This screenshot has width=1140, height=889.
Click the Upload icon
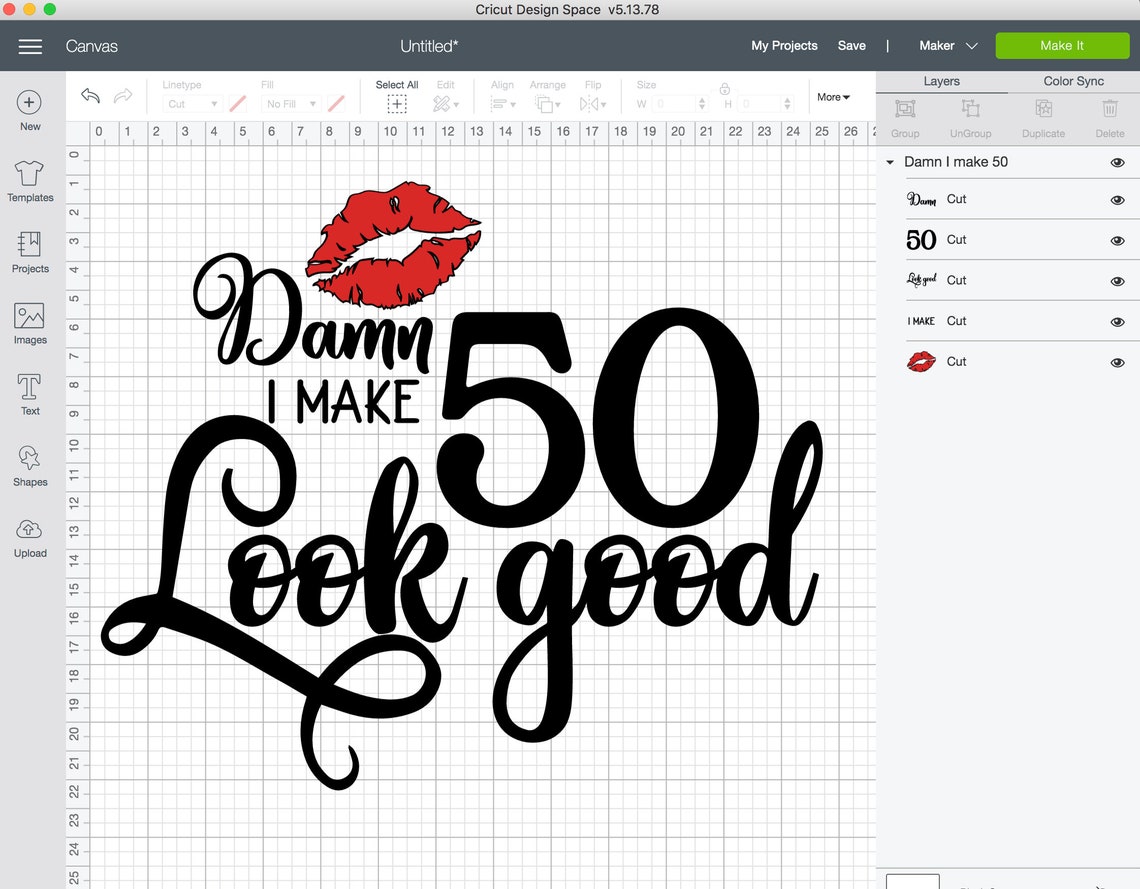pyautogui.click(x=30, y=535)
